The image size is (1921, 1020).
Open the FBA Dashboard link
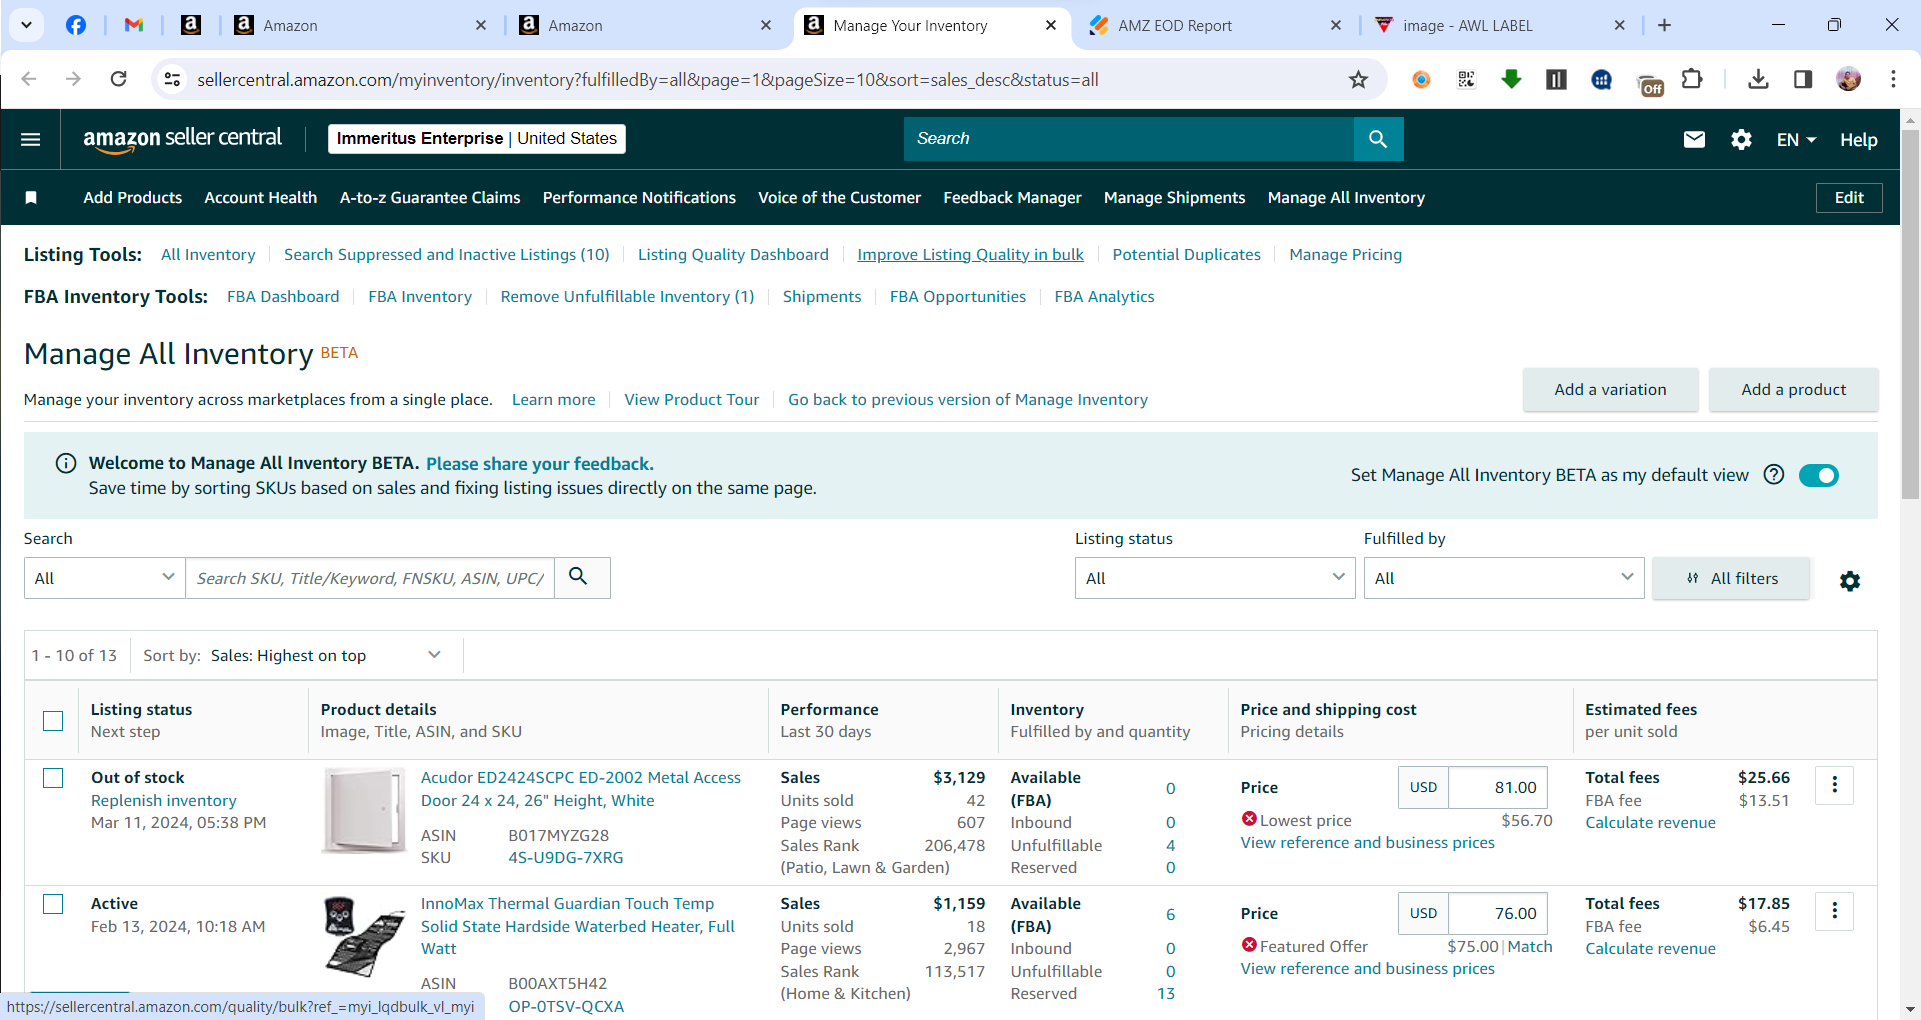283,297
